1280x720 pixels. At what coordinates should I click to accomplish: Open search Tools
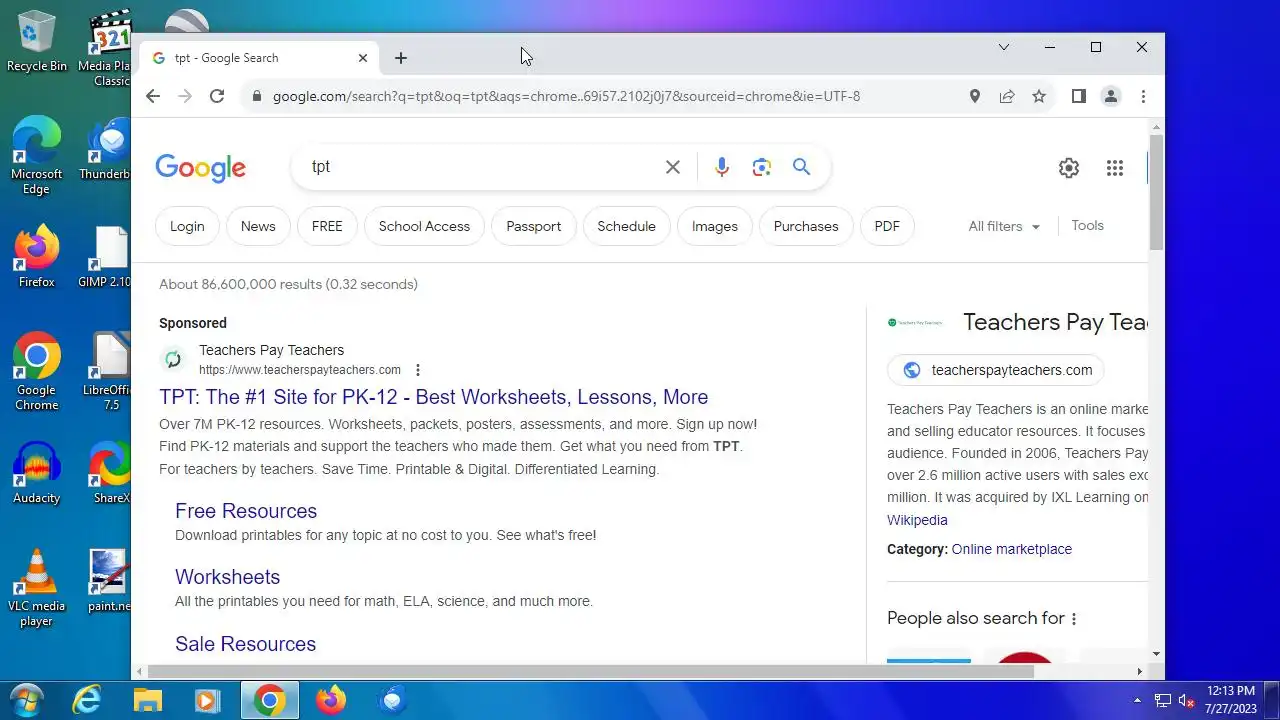pos(1087,226)
